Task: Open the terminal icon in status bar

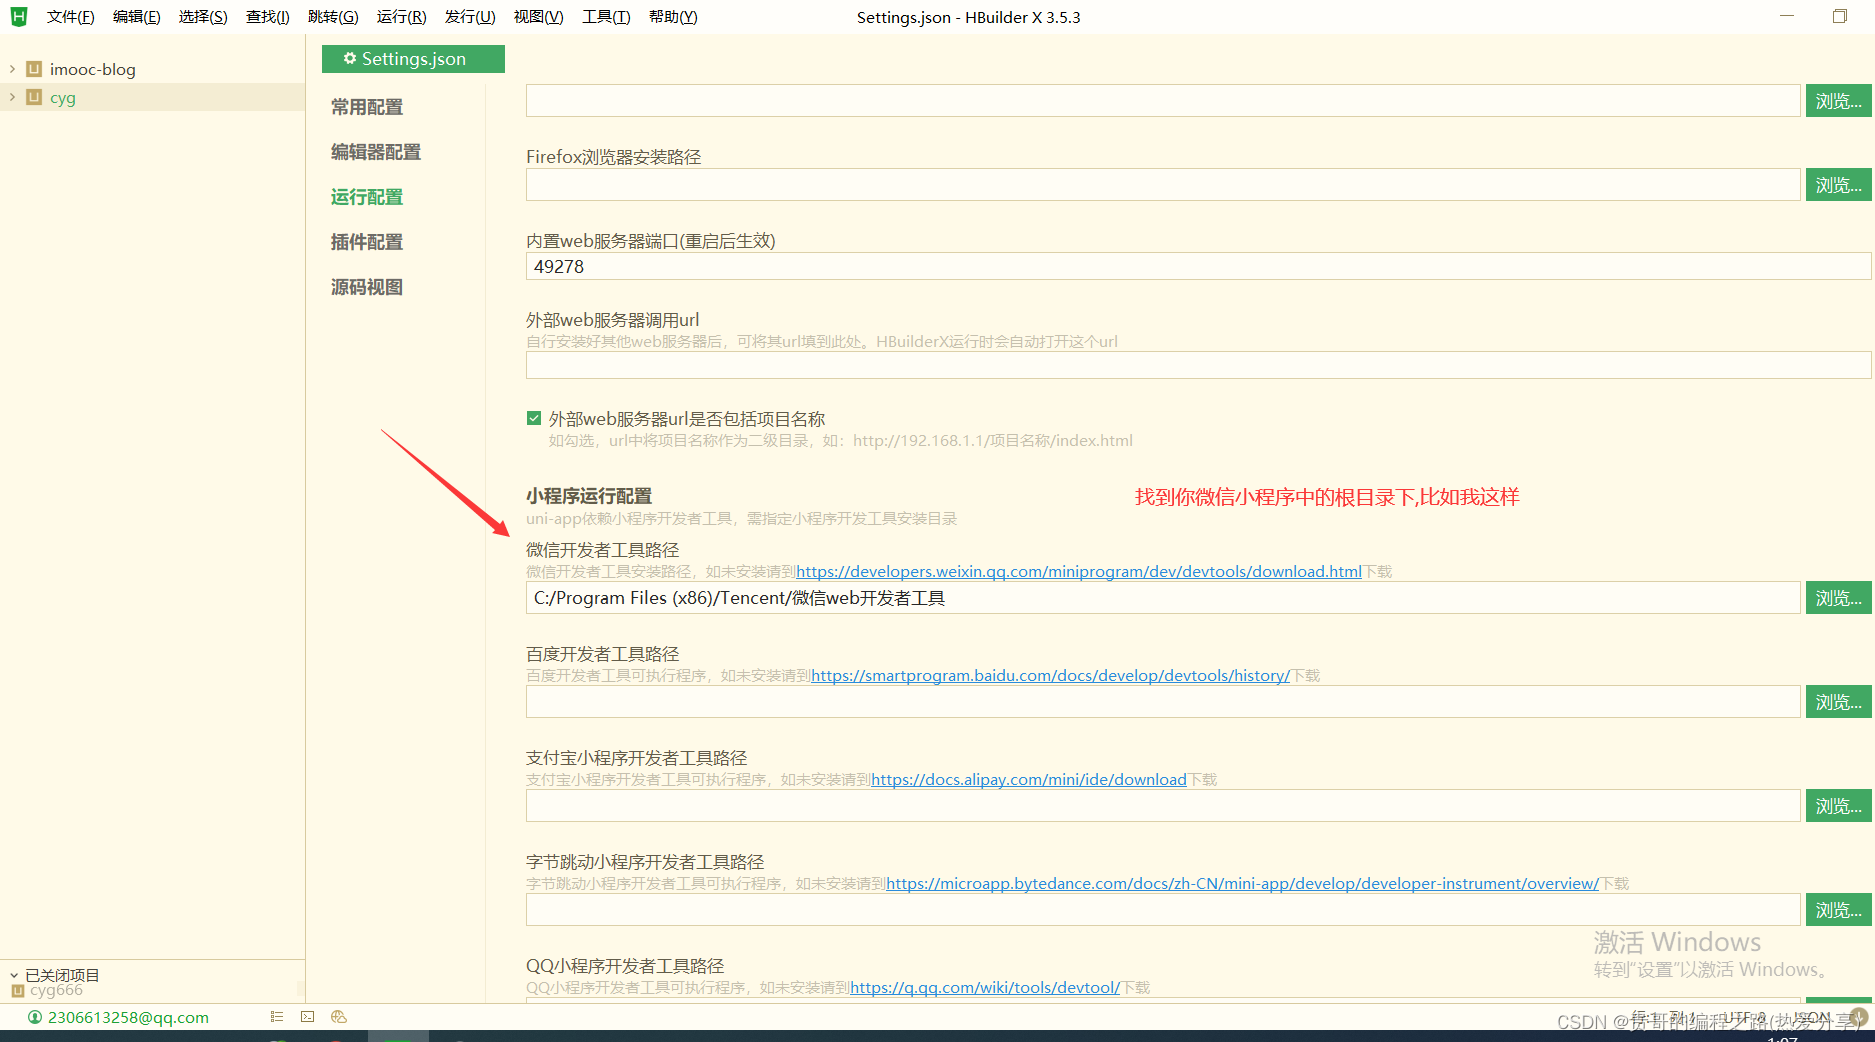Action: (307, 1017)
